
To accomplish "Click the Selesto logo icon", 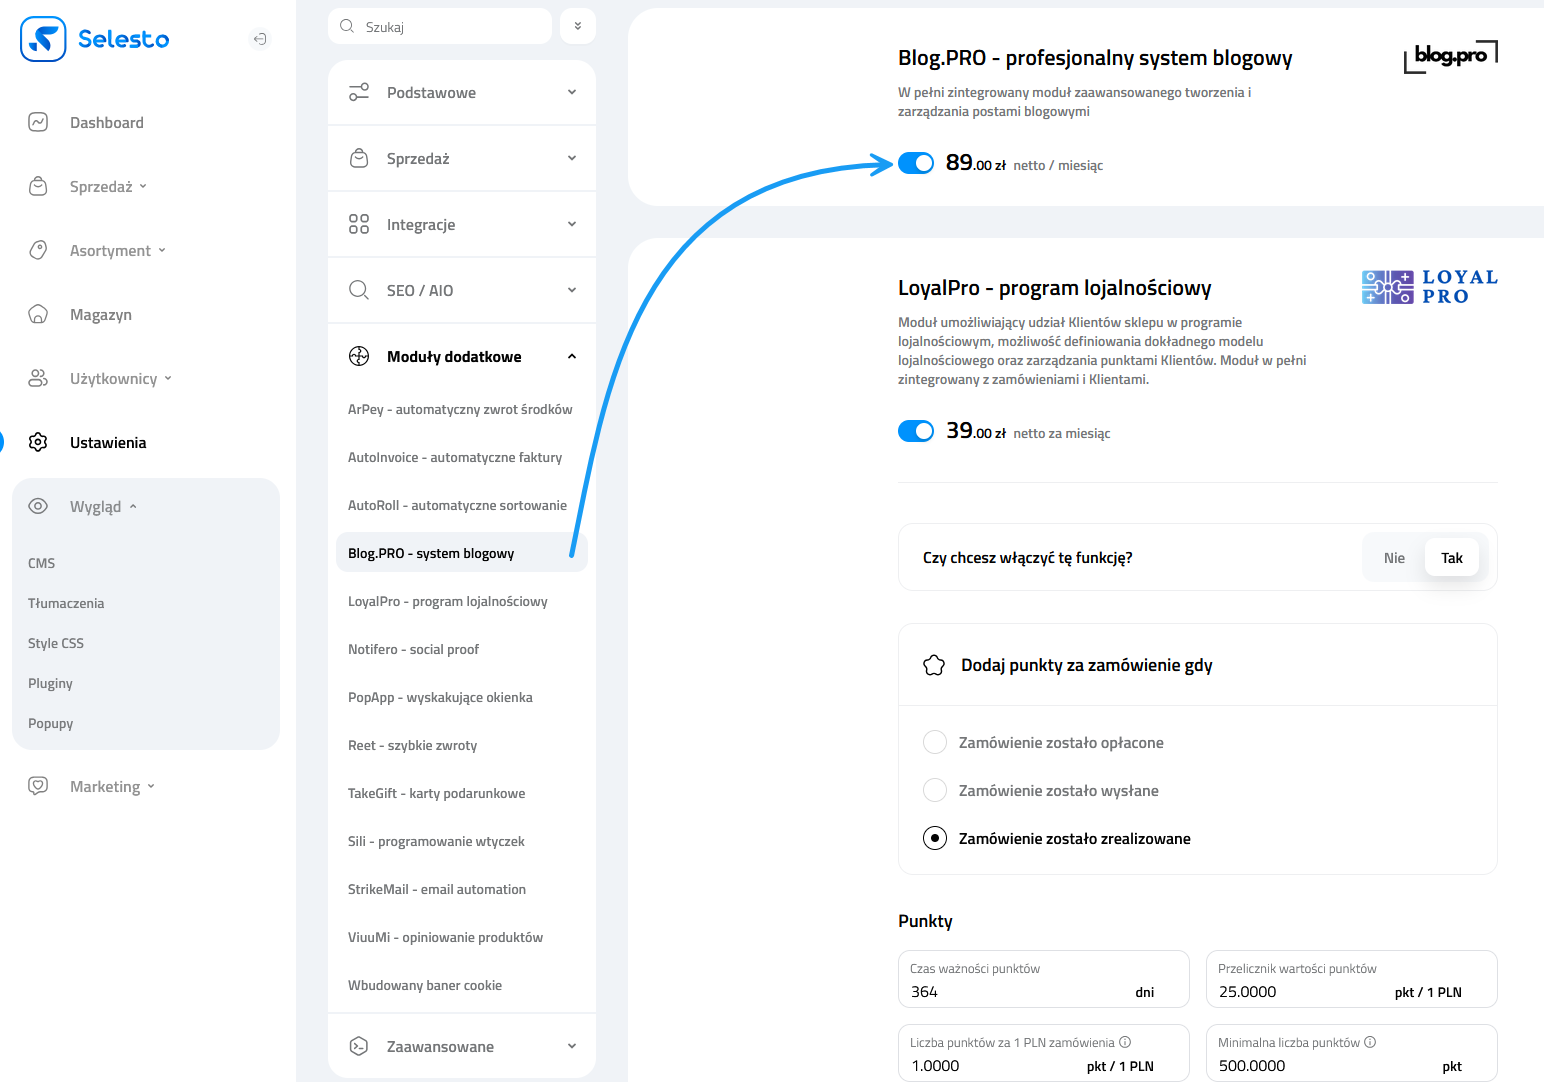I will click(x=43, y=39).
